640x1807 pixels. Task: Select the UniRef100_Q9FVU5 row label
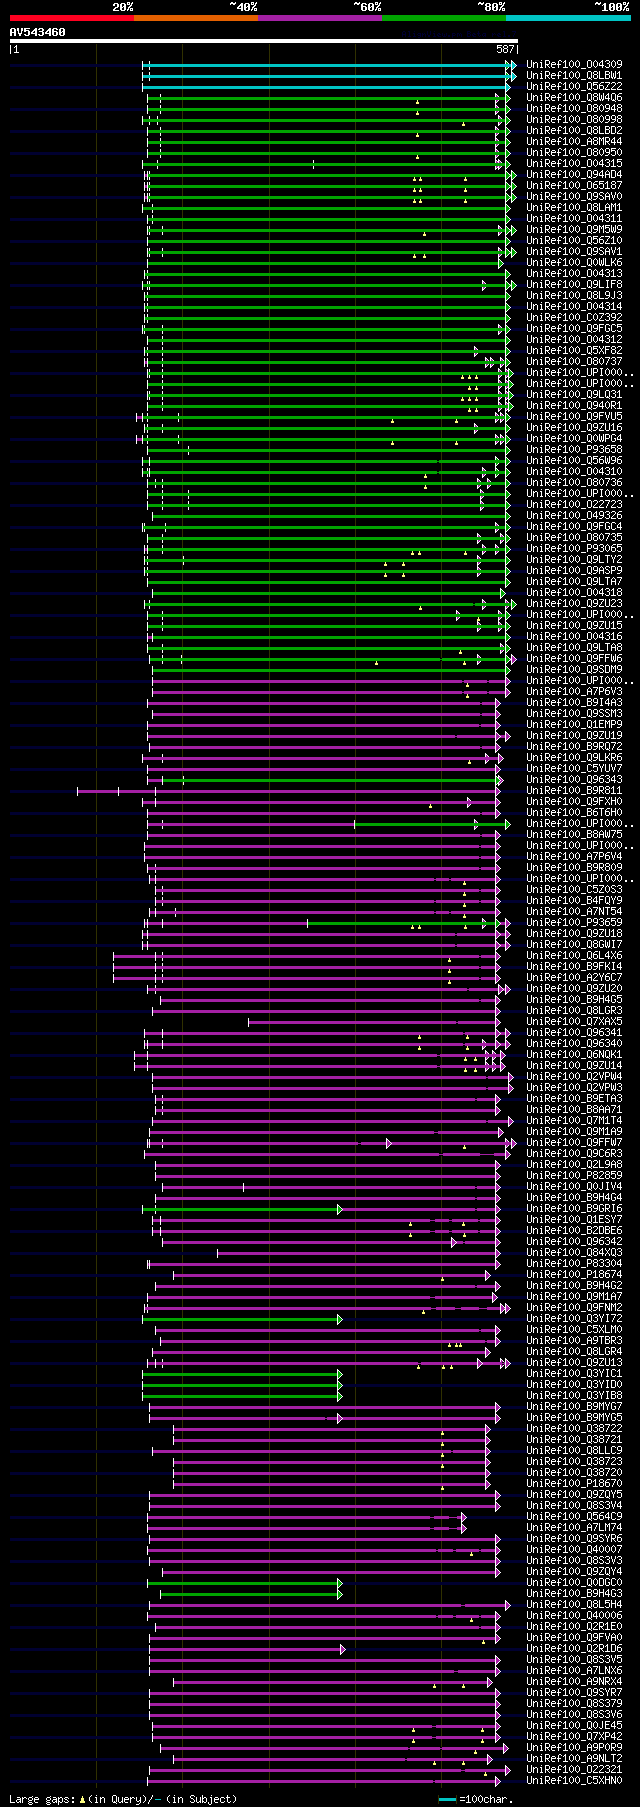[x=574, y=417]
